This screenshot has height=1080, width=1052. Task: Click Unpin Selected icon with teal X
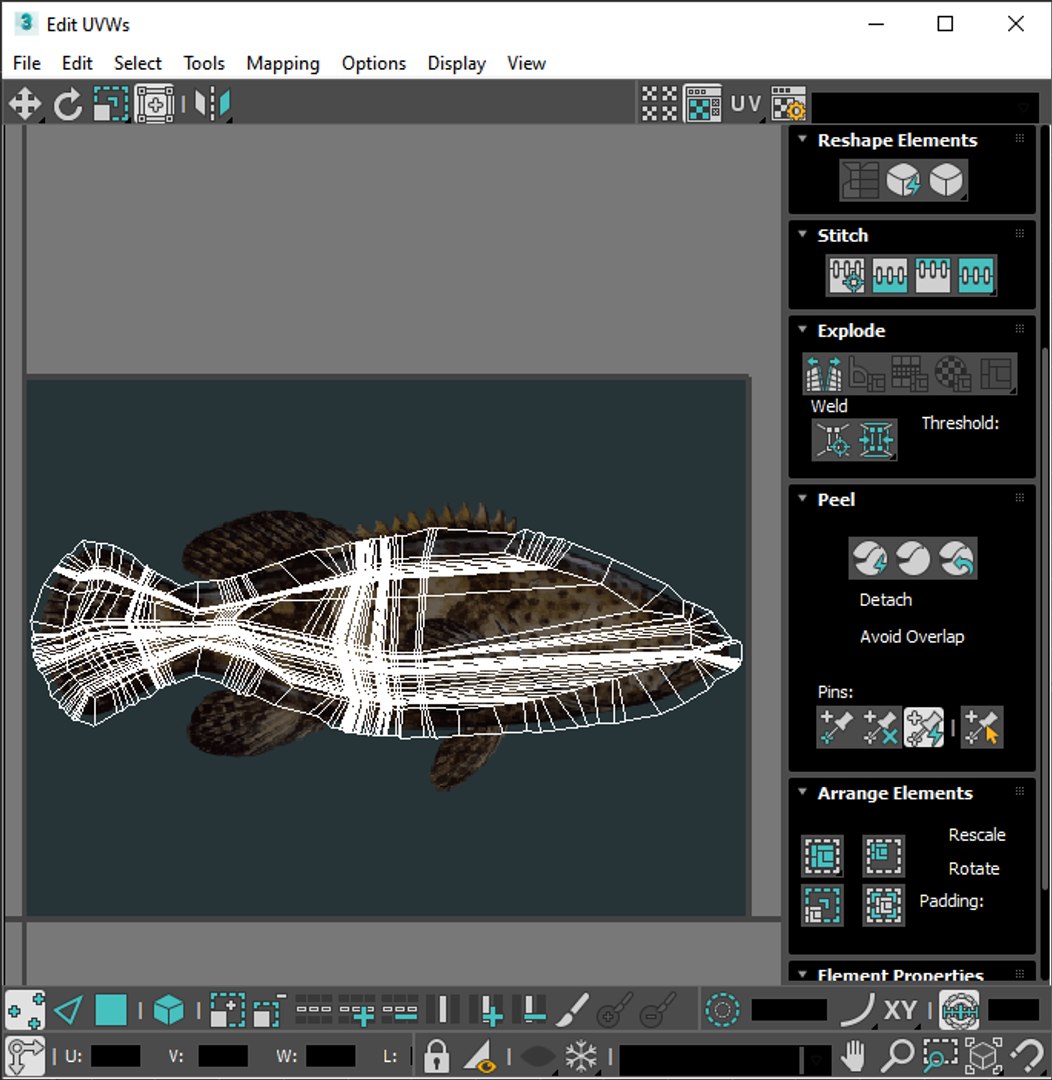[880, 727]
